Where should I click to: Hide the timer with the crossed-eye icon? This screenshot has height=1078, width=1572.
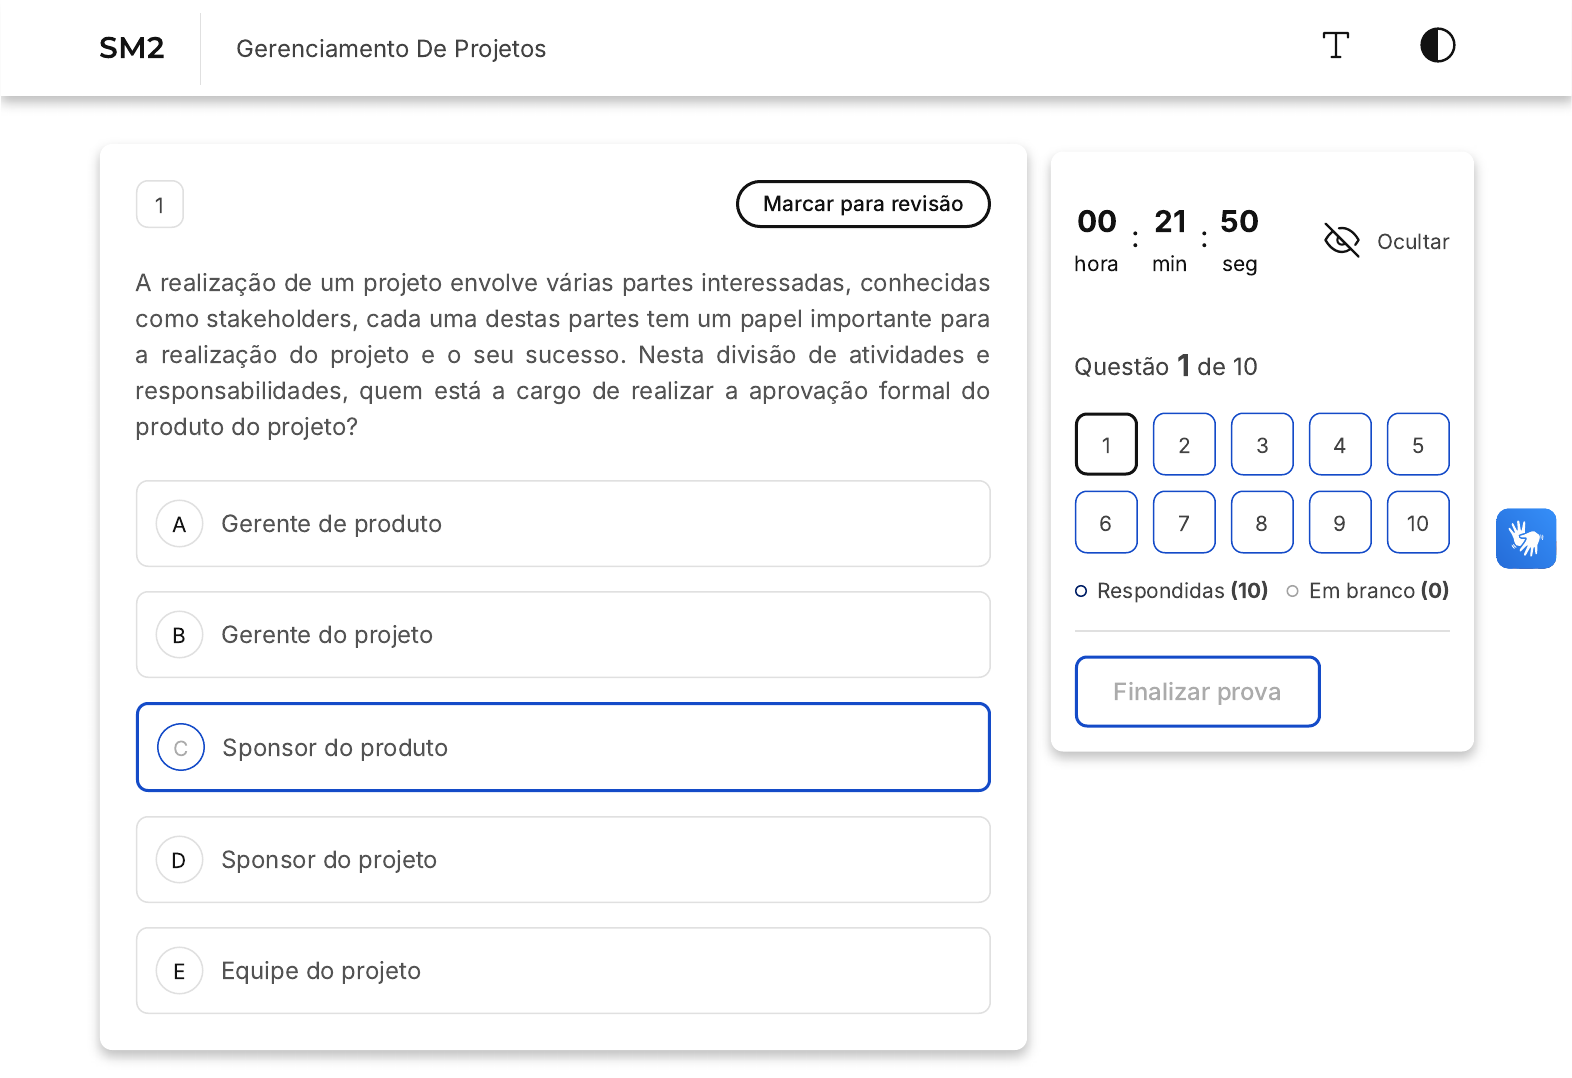coord(1341,241)
